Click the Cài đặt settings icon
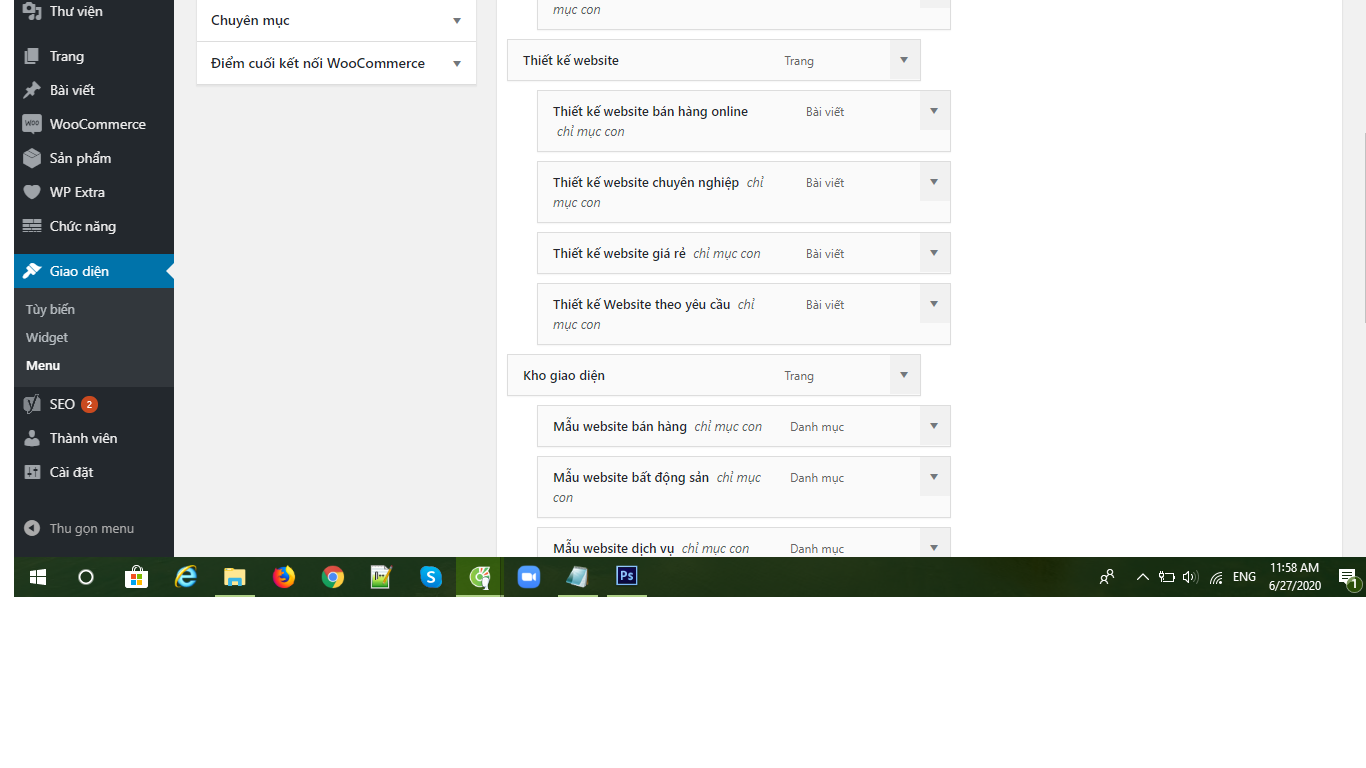 [32, 472]
